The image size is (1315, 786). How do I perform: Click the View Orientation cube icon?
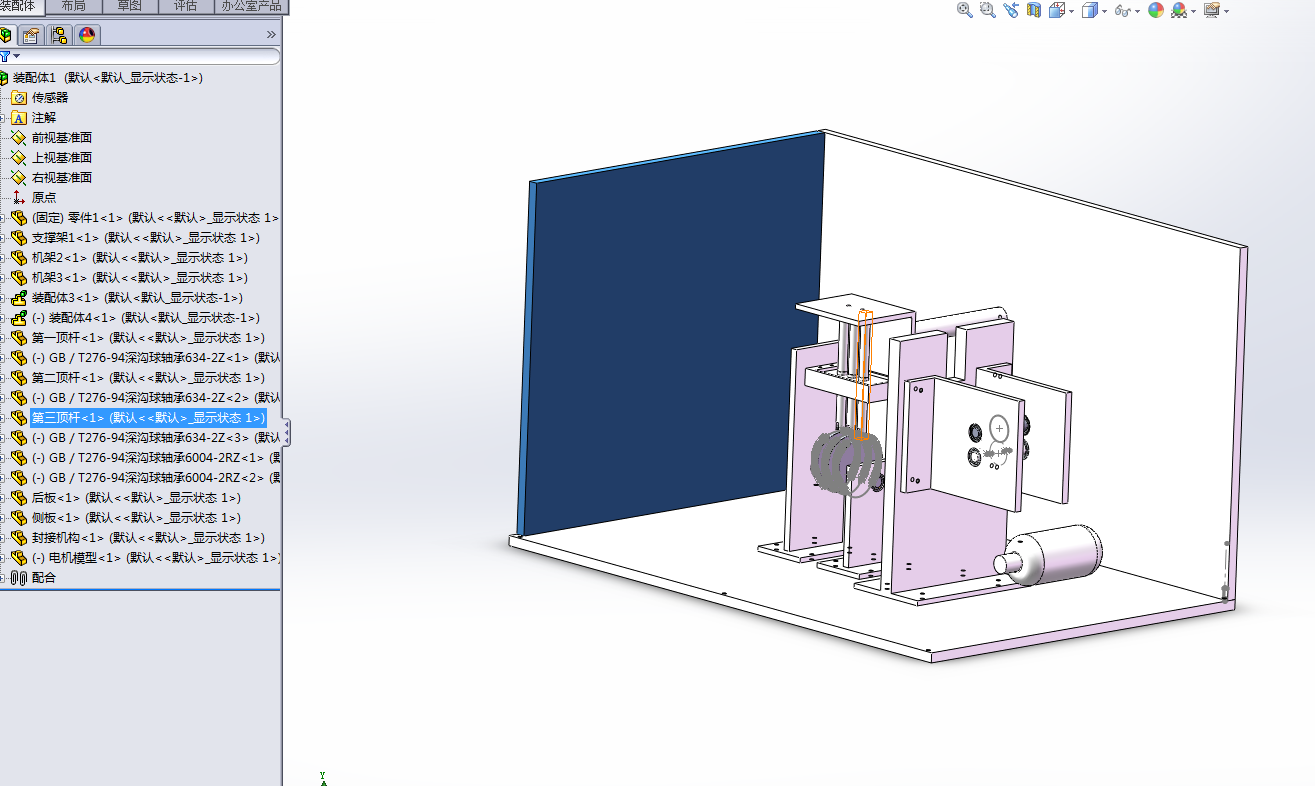1056,10
